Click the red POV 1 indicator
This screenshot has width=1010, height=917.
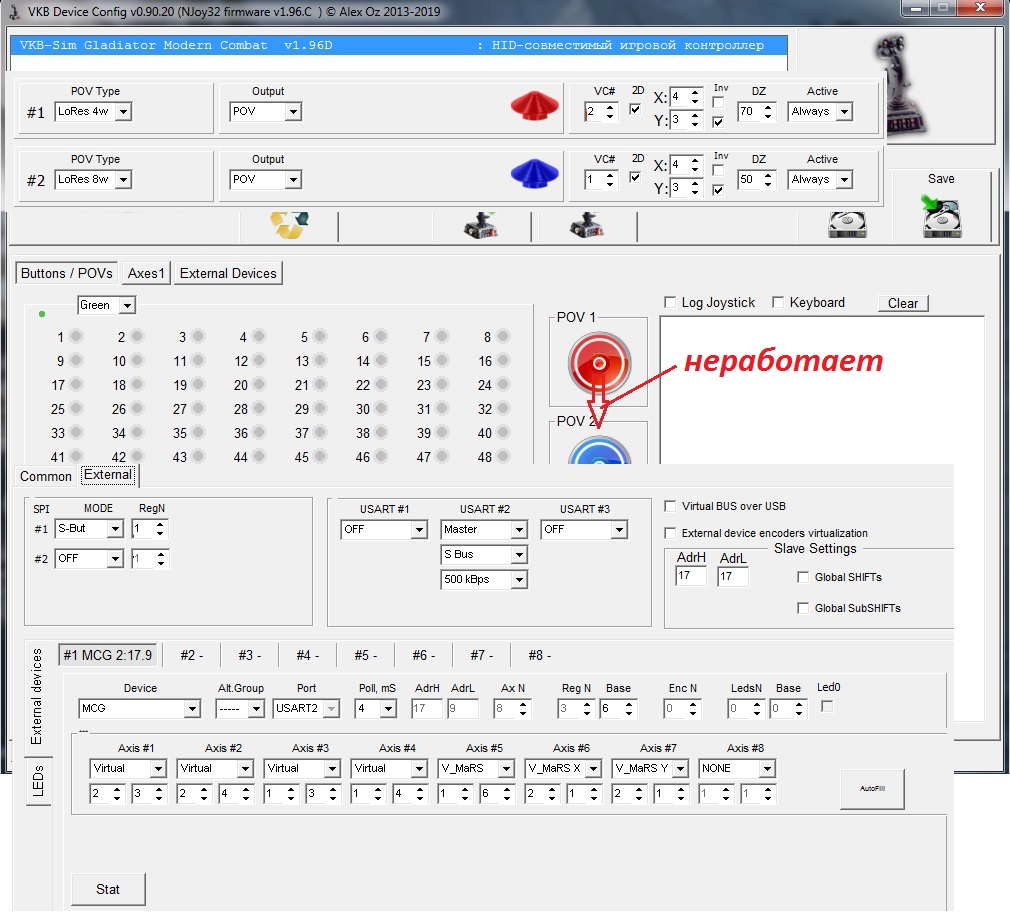598,363
